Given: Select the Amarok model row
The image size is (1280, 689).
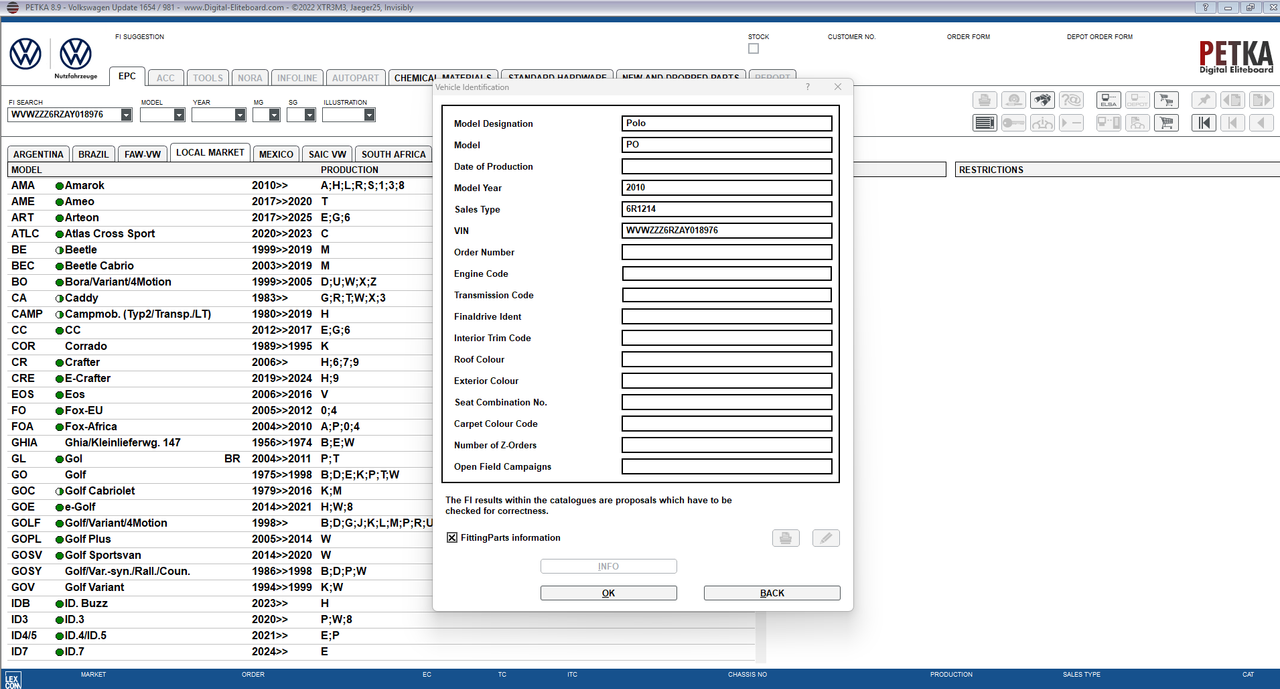Looking at the screenshot, I should (x=220, y=186).
